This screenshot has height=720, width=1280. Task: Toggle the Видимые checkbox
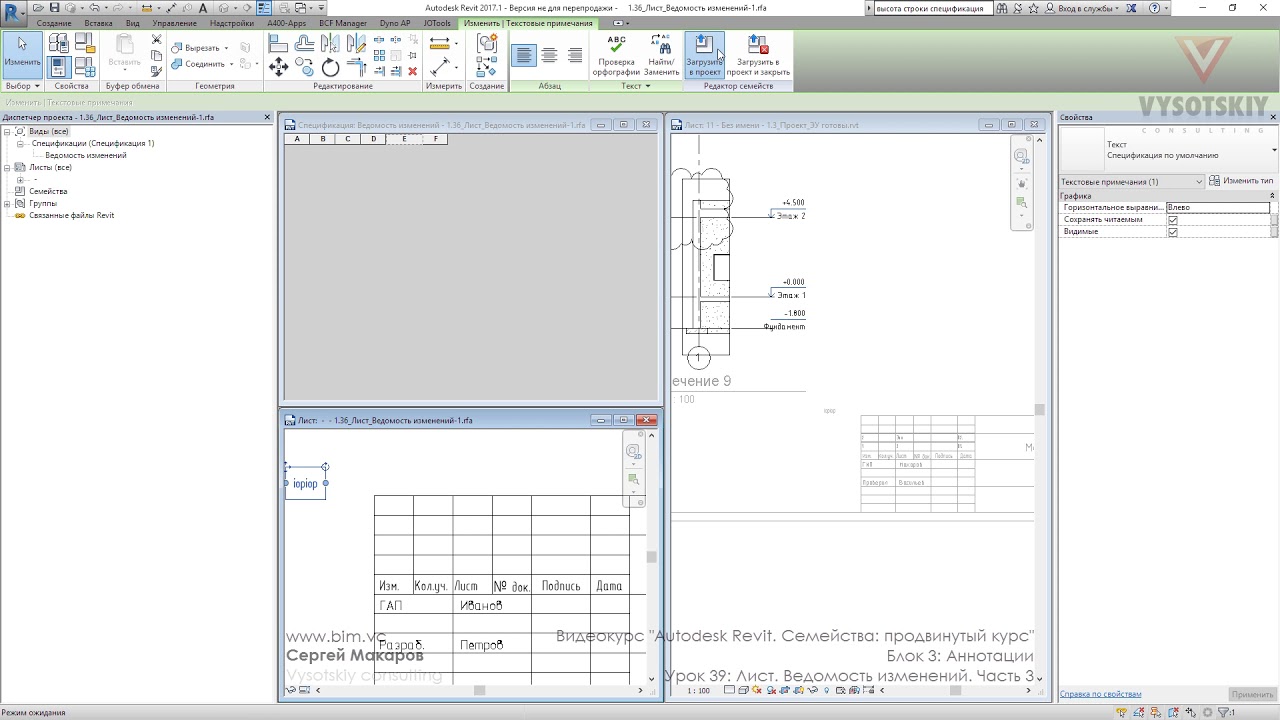click(x=1173, y=232)
